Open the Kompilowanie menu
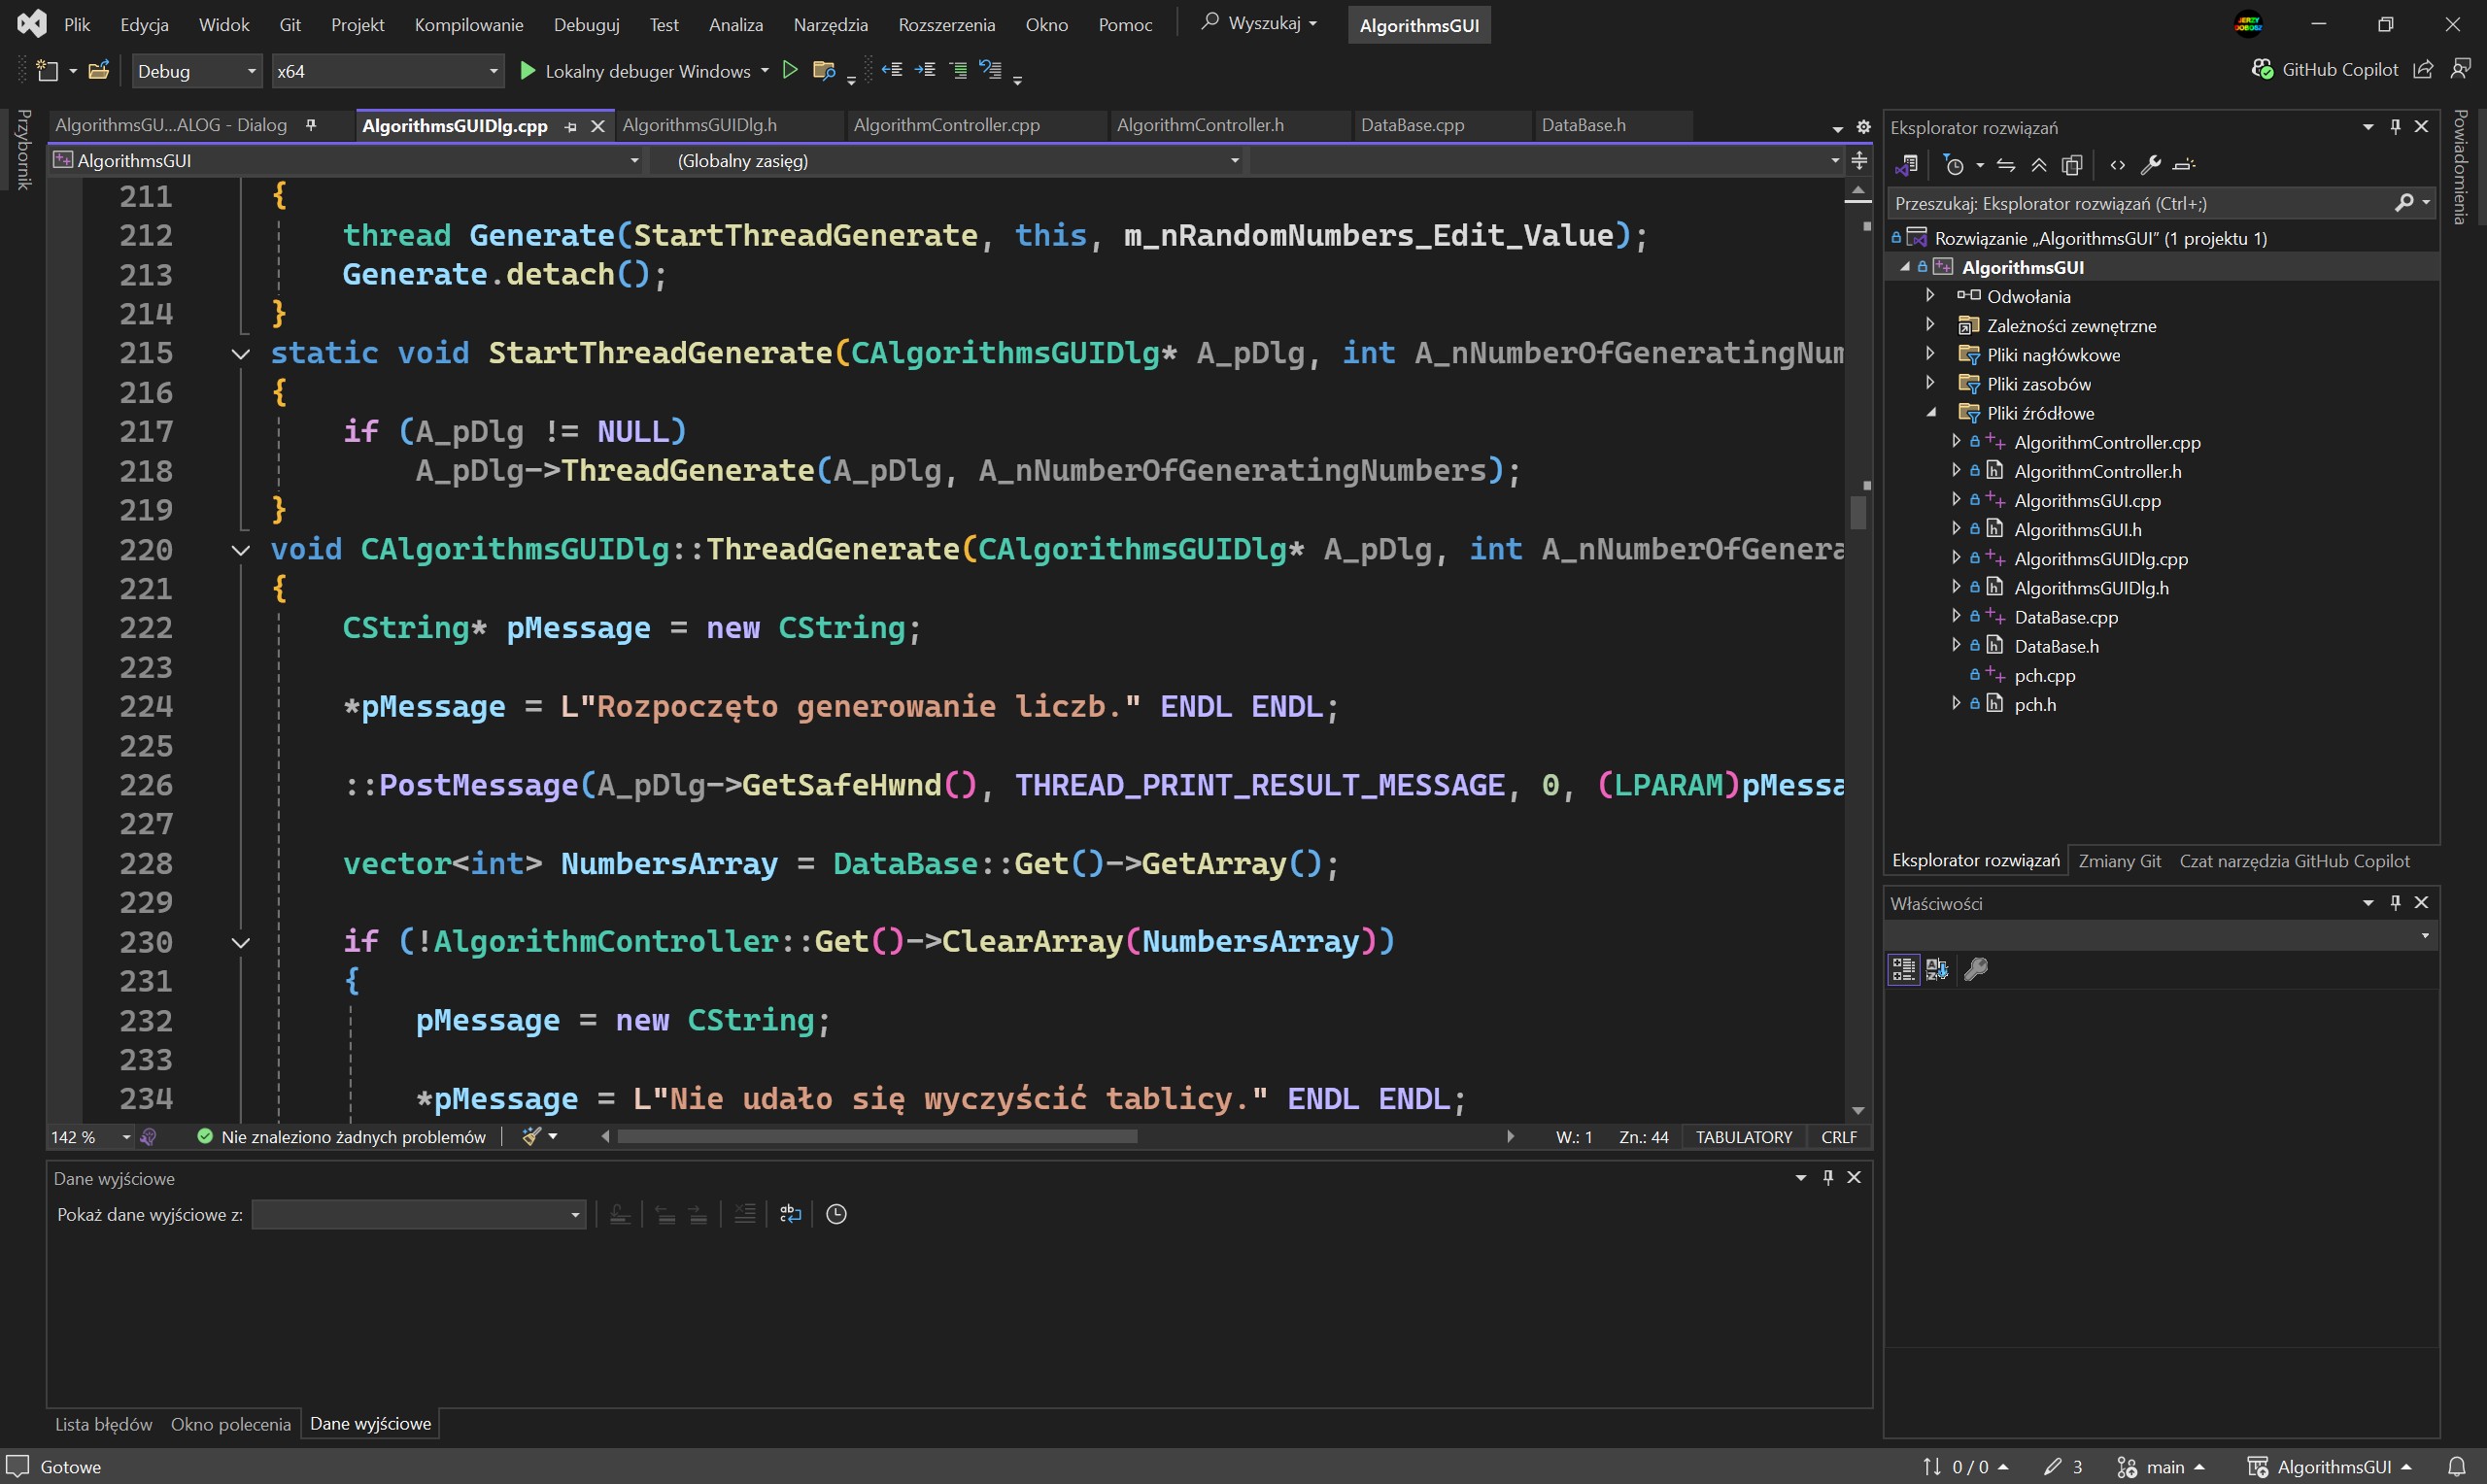 468,24
